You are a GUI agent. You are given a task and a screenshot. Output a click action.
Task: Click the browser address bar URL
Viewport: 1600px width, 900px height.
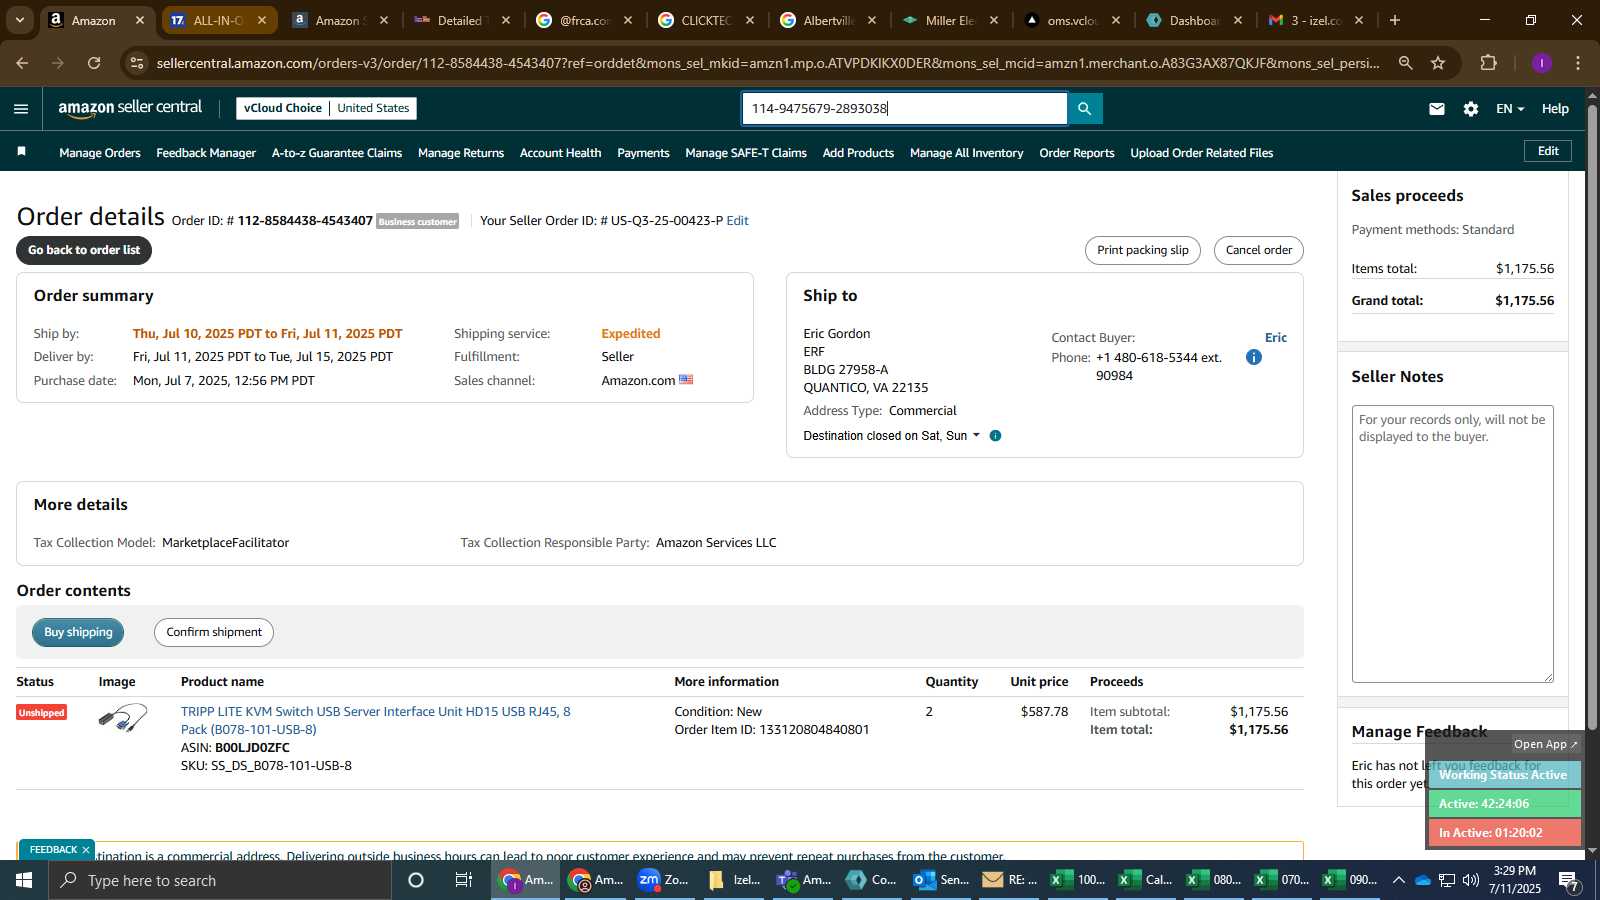click(768, 63)
